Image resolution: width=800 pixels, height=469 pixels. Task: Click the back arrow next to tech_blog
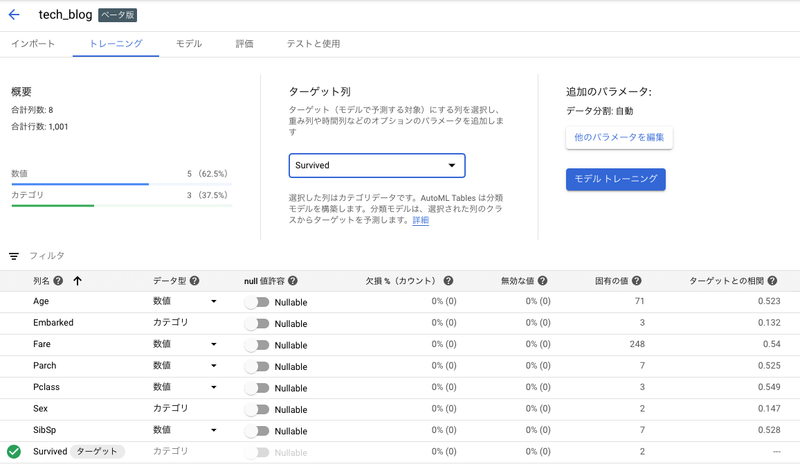coord(14,15)
